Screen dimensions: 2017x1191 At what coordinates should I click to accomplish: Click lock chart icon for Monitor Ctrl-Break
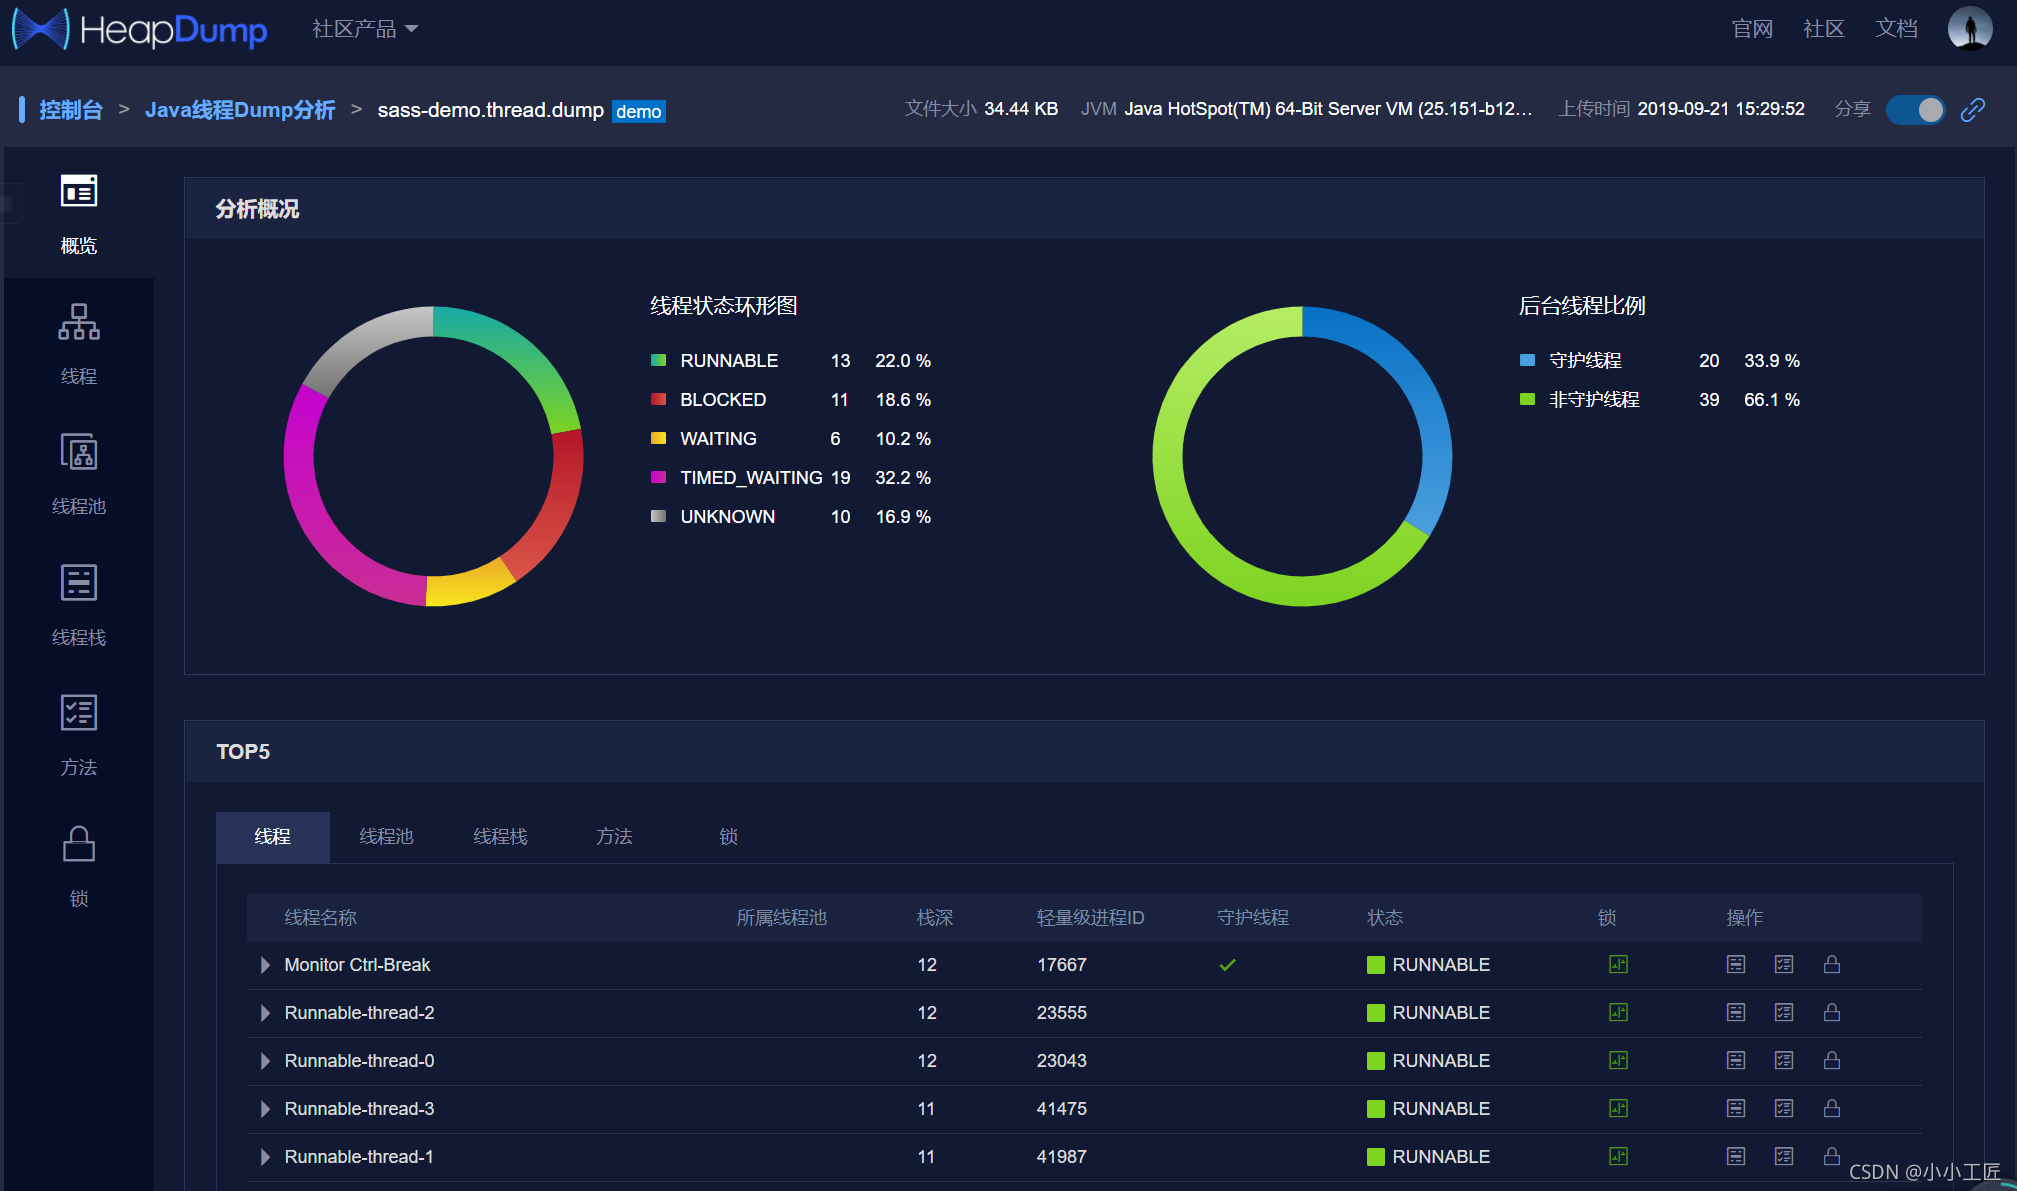click(x=1618, y=965)
